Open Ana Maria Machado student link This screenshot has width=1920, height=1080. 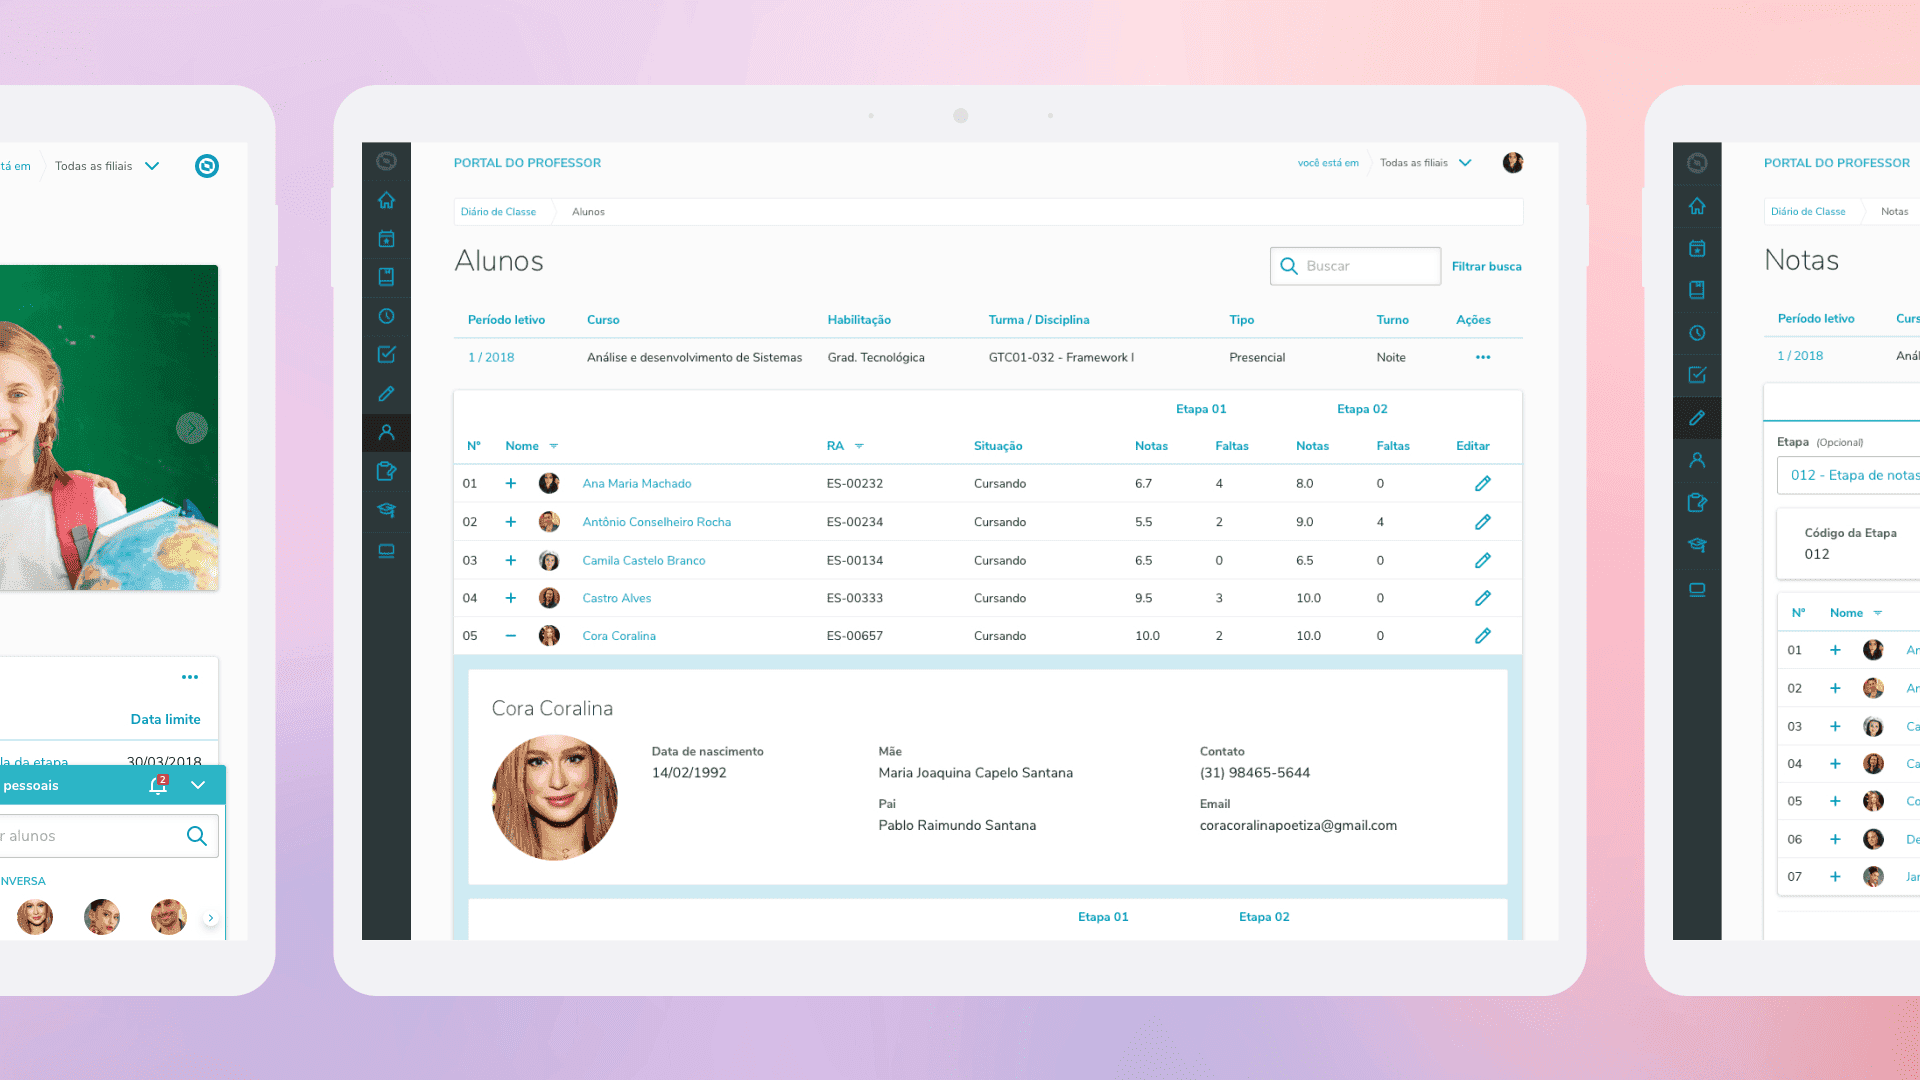637,483
